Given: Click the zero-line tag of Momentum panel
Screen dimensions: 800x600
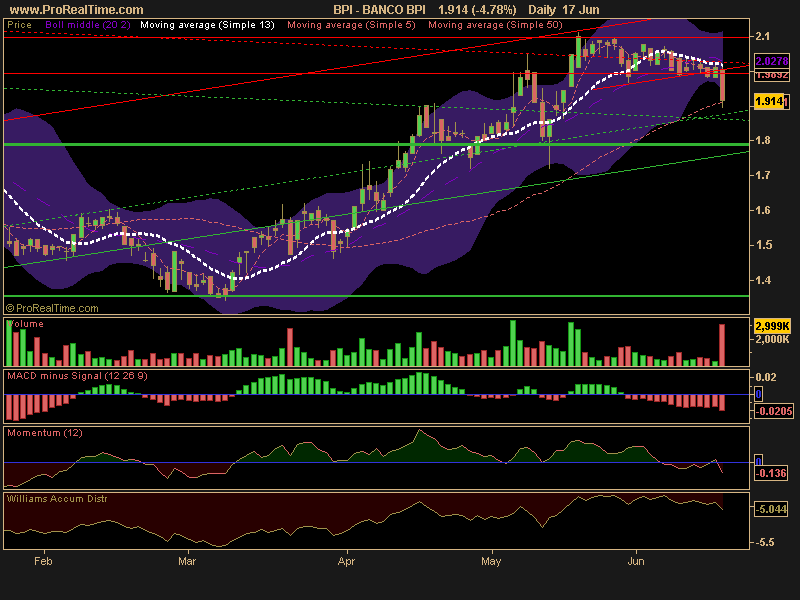Looking at the screenshot, I should tap(758, 461).
